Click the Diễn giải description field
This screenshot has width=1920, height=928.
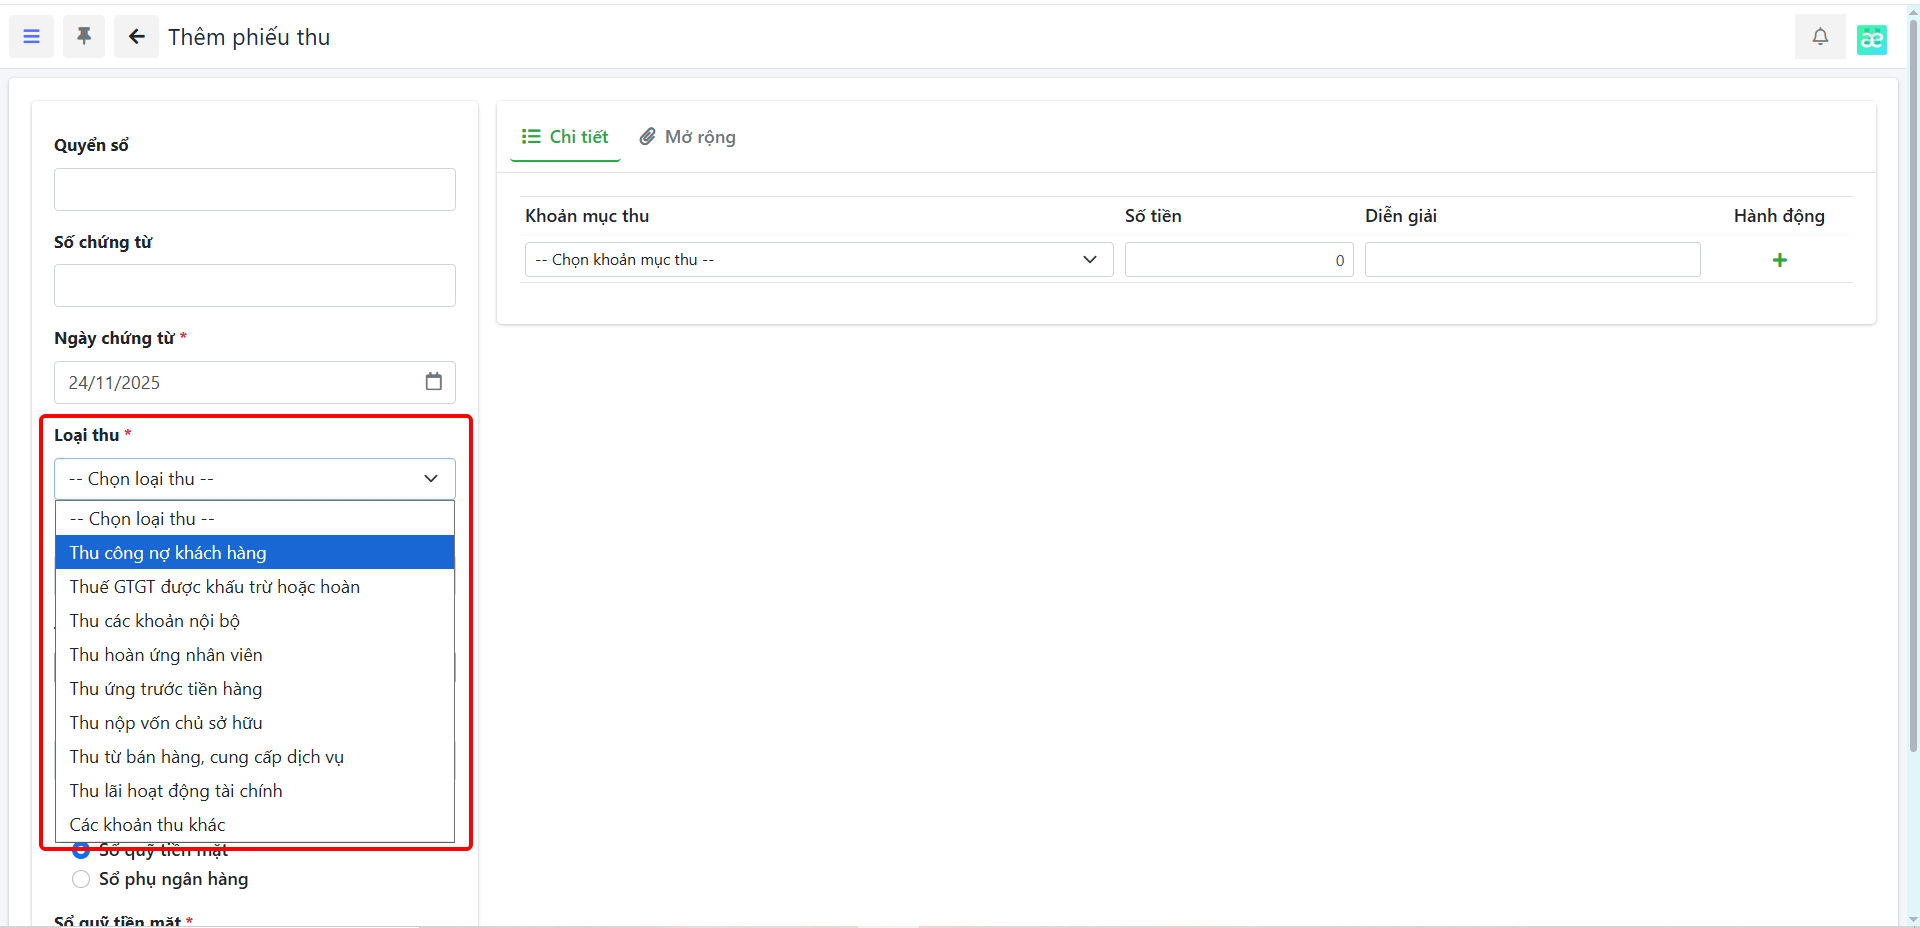tap(1532, 260)
